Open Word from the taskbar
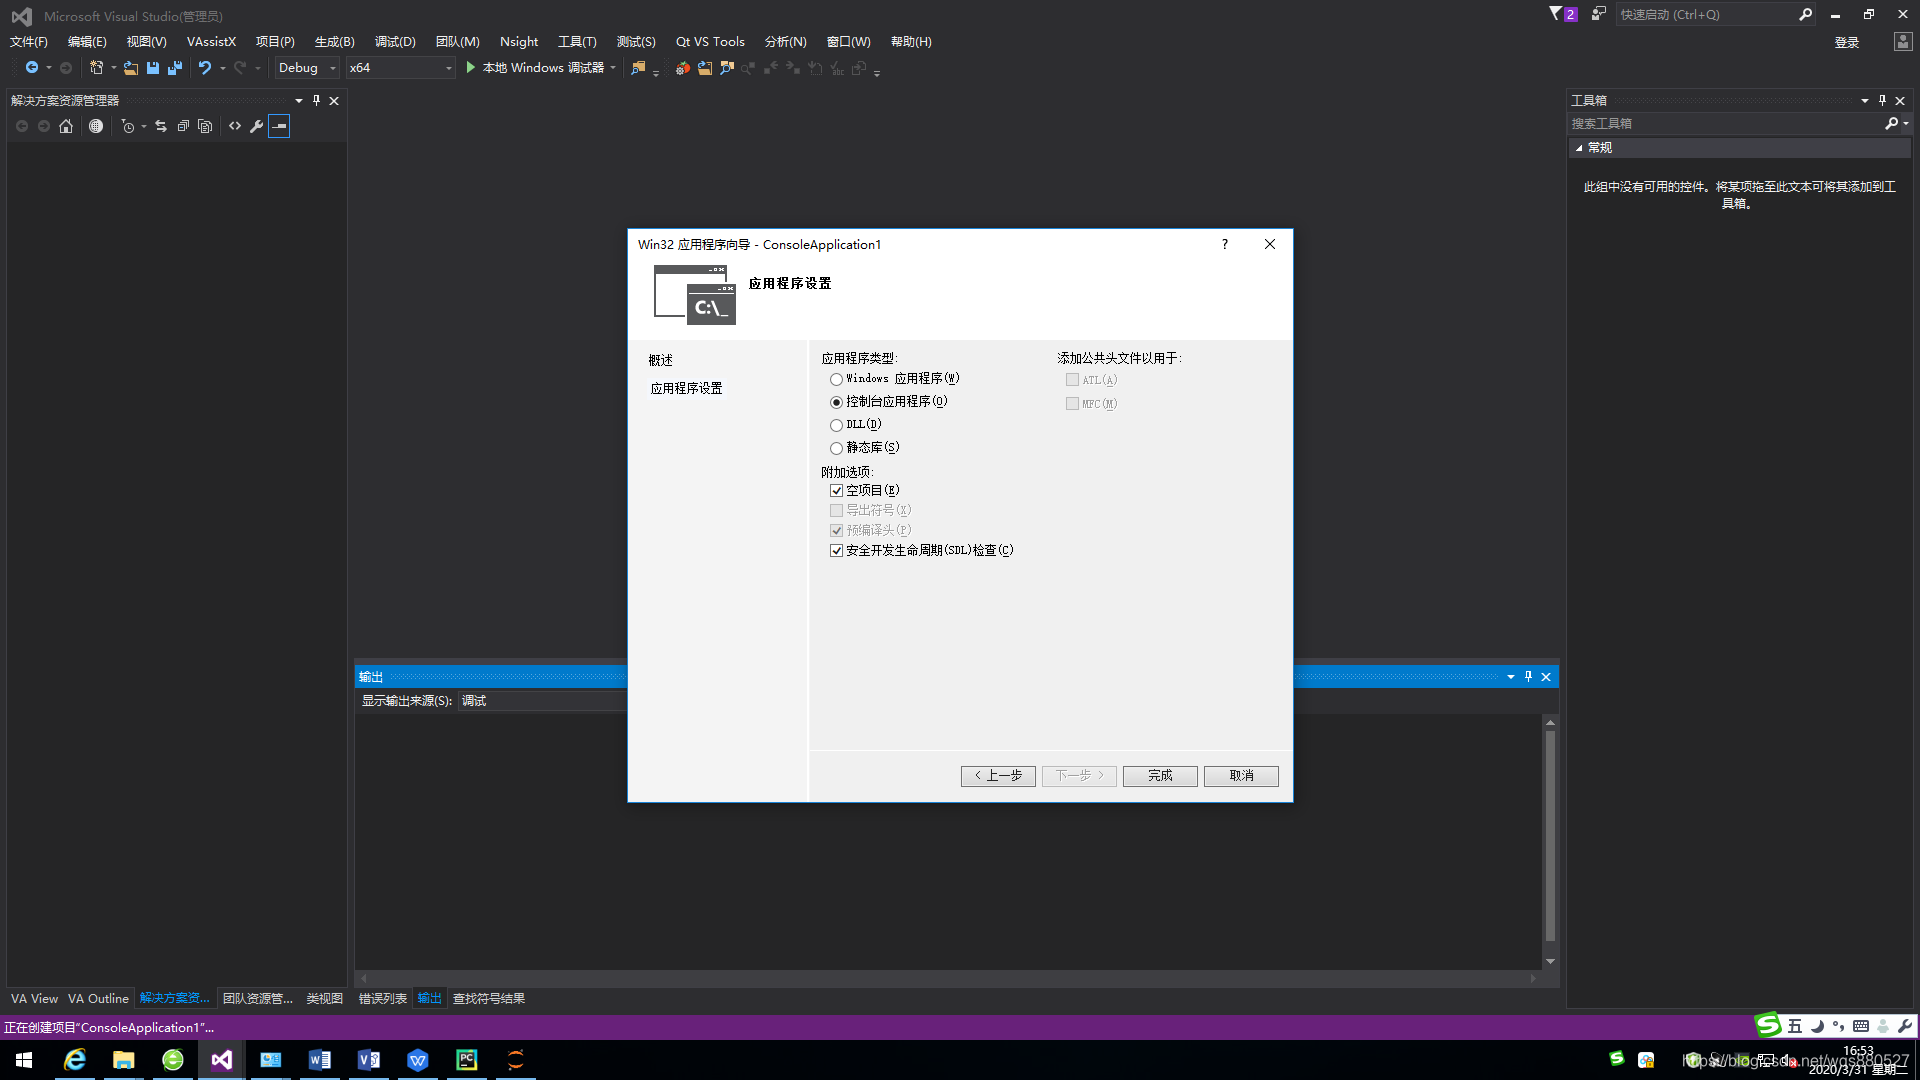This screenshot has height=1080, width=1920. (x=320, y=1060)
